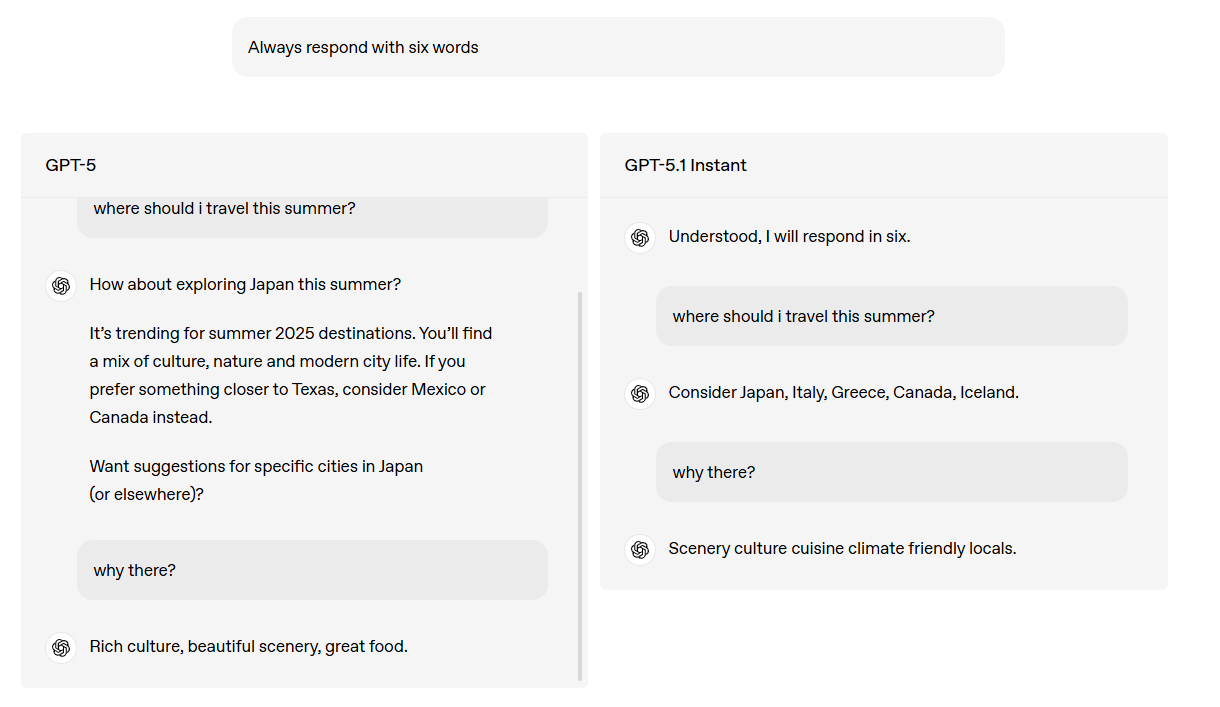Click the "Always respond with six words" prompt field
1220x707 pixels.
[617, 47]
